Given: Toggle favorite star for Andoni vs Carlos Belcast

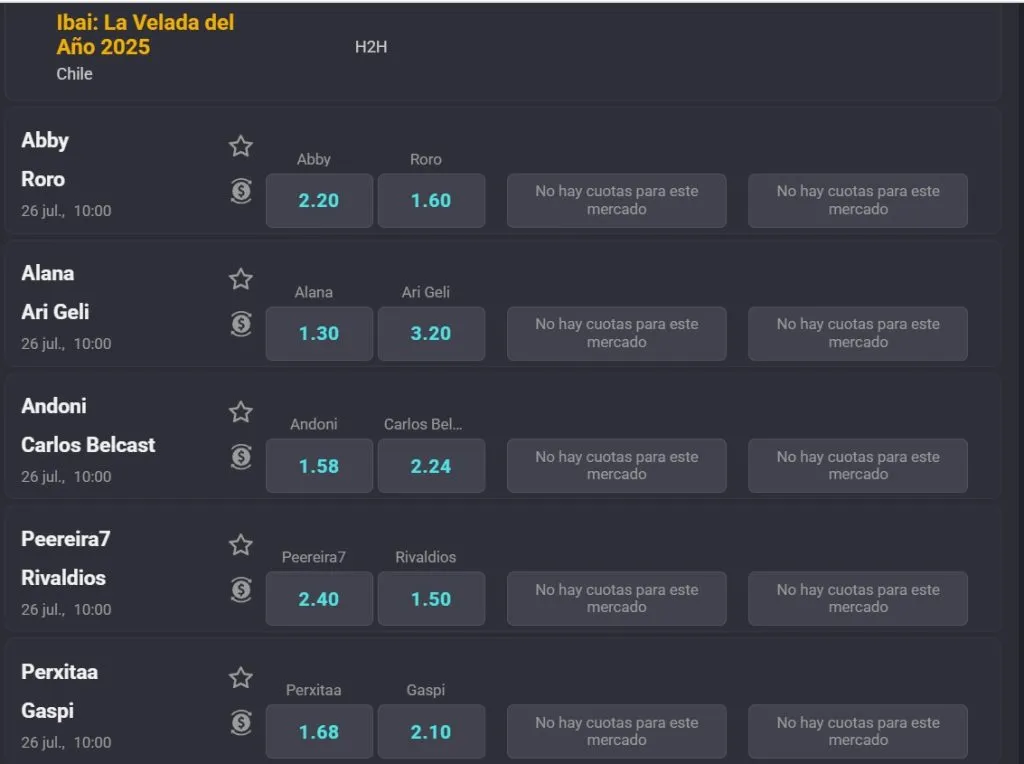Looking at the screenshot, I should pos(241,412).
